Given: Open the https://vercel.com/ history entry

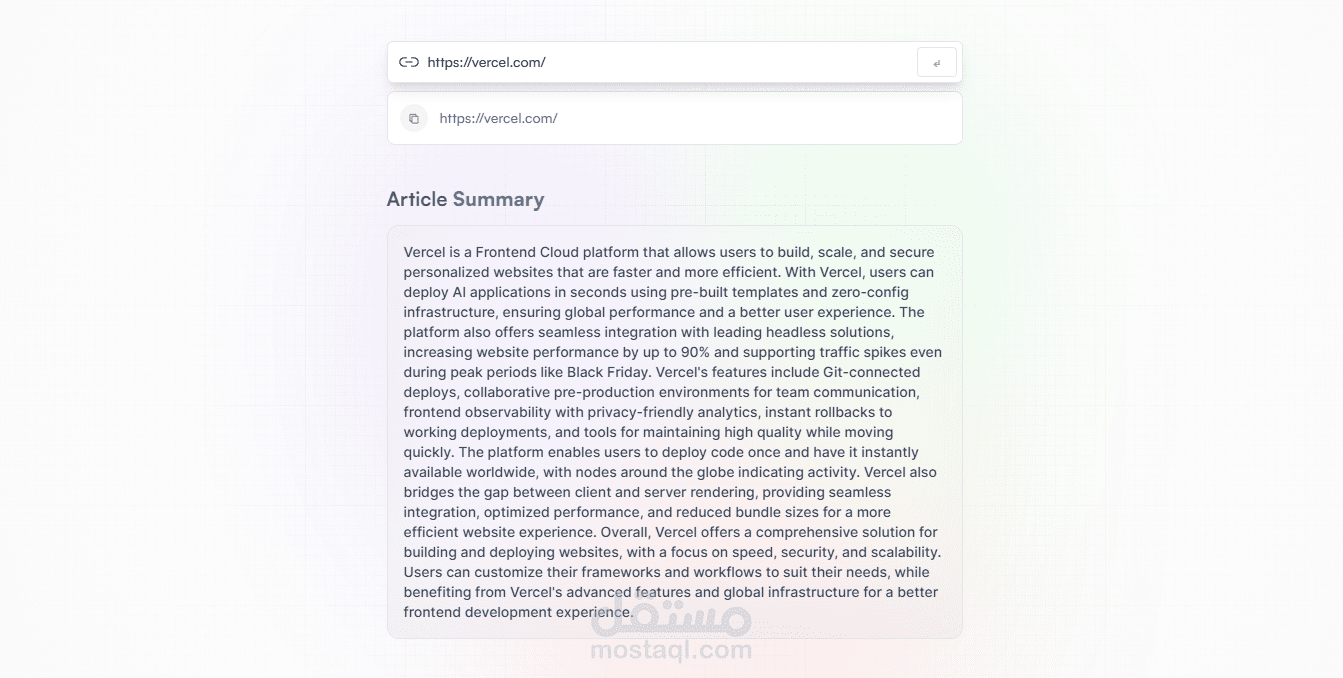Looking at the screenshot, I should coord(498,118).
